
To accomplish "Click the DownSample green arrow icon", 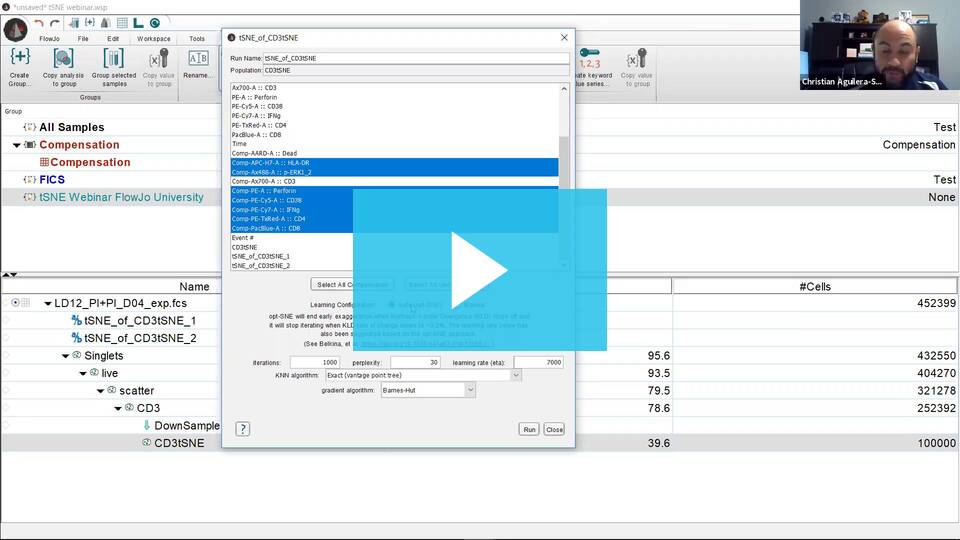I will click(146, 425).
